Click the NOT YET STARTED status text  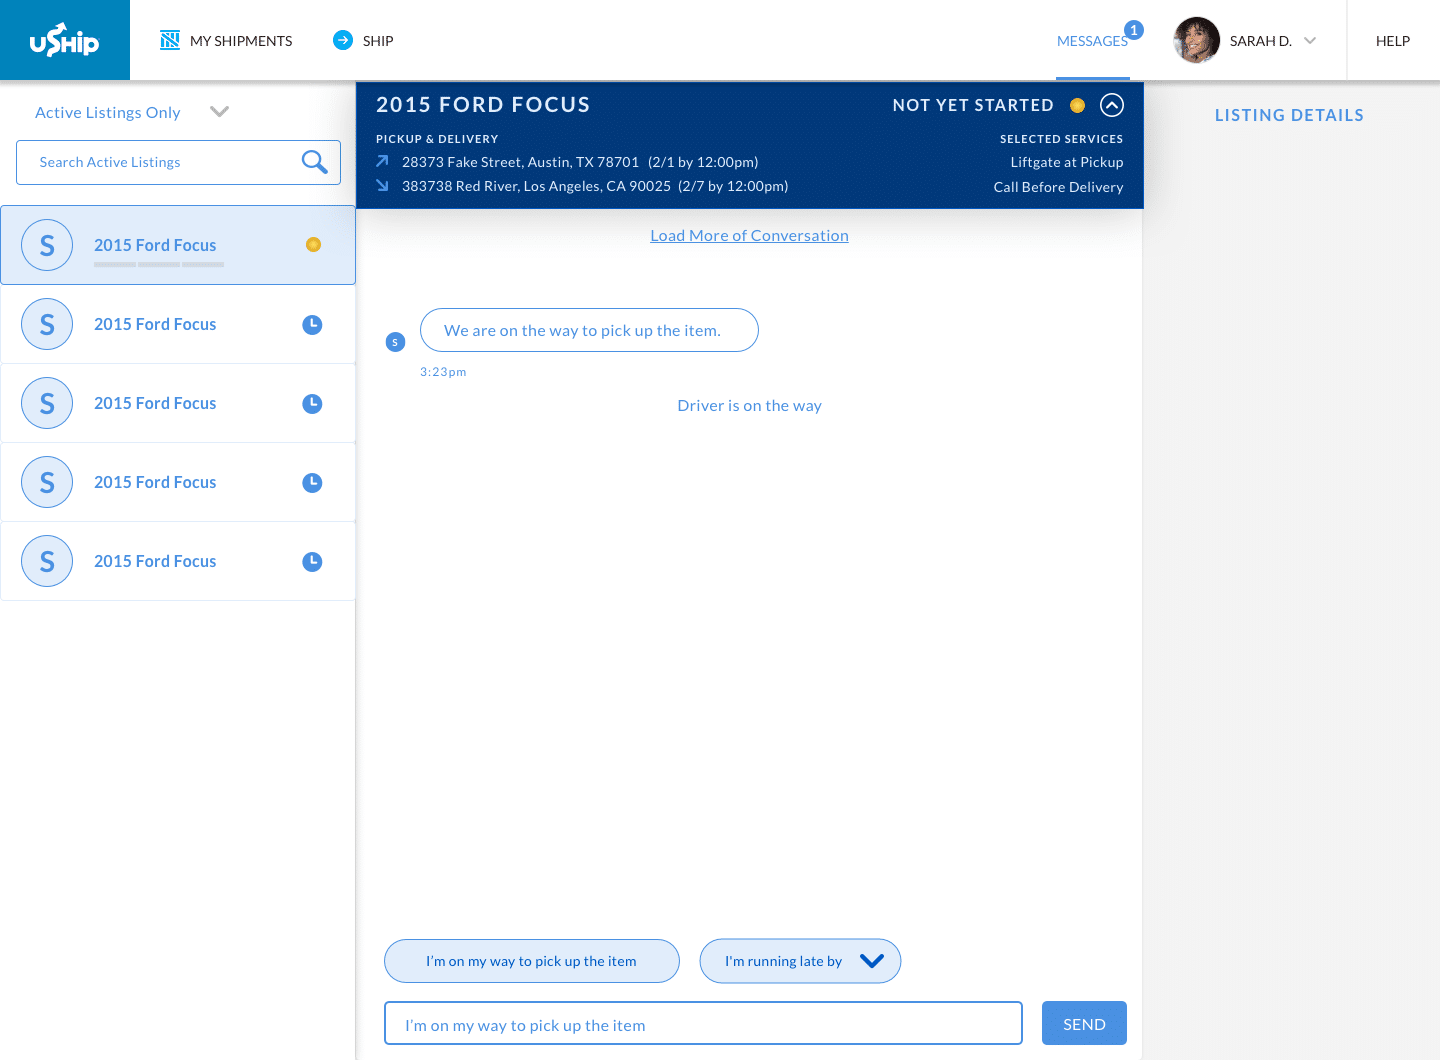click(973, 105)
